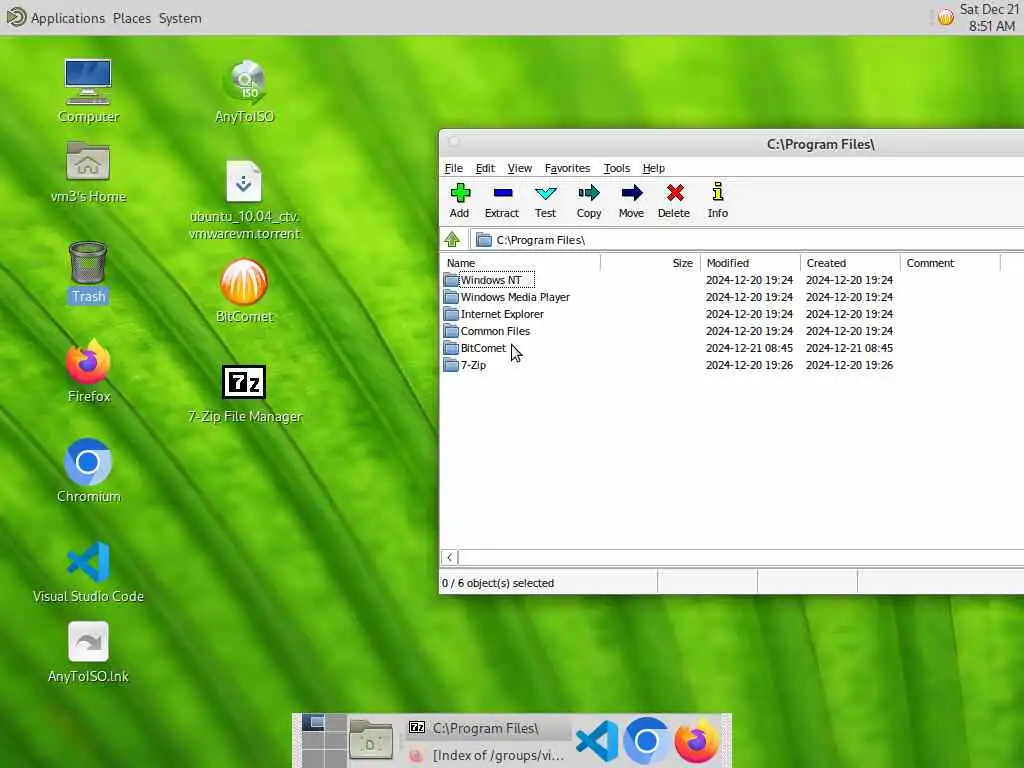
Task: Select the AnyToISO.lnk shortcut icon
Action: click(88, 652)
